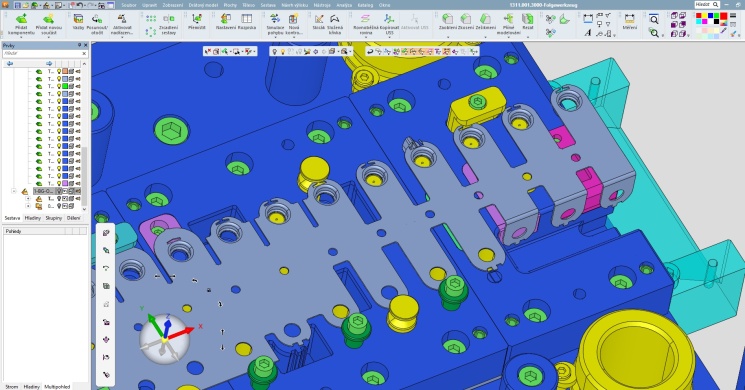Click the Plné modelování icon
This screenshot has height=390, width=745.
coord(508,19)
